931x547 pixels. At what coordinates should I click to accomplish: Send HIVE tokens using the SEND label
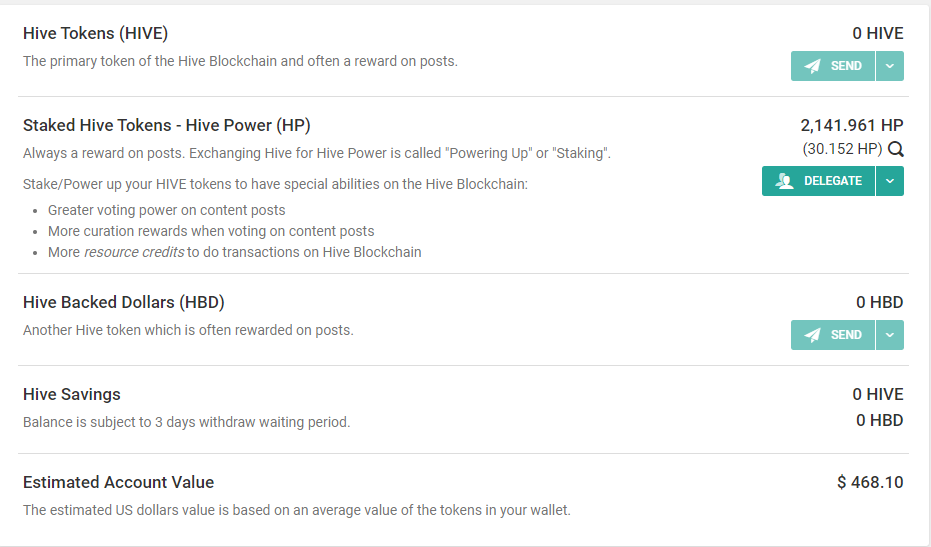point(846,66)
